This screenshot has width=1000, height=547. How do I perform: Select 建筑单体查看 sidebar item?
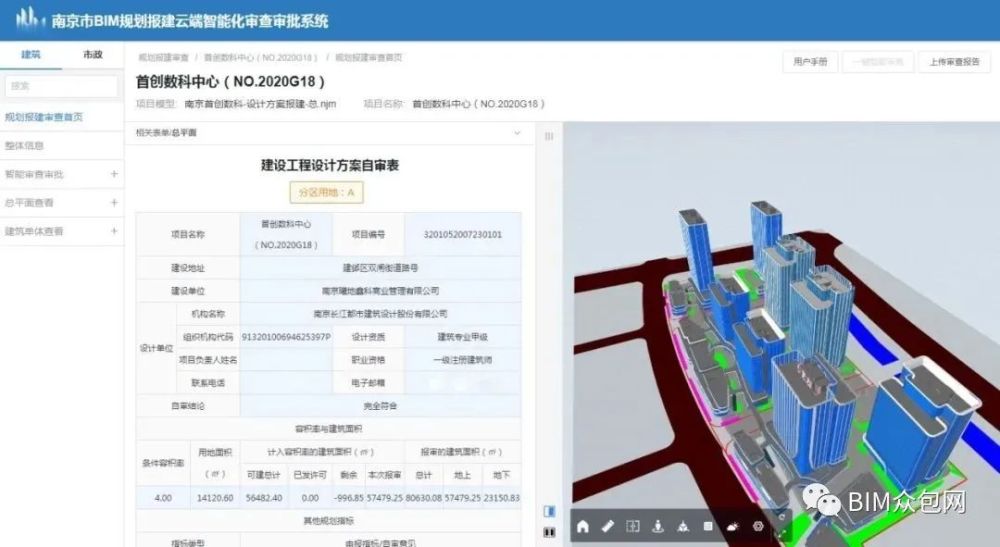(x=34, y=231)
